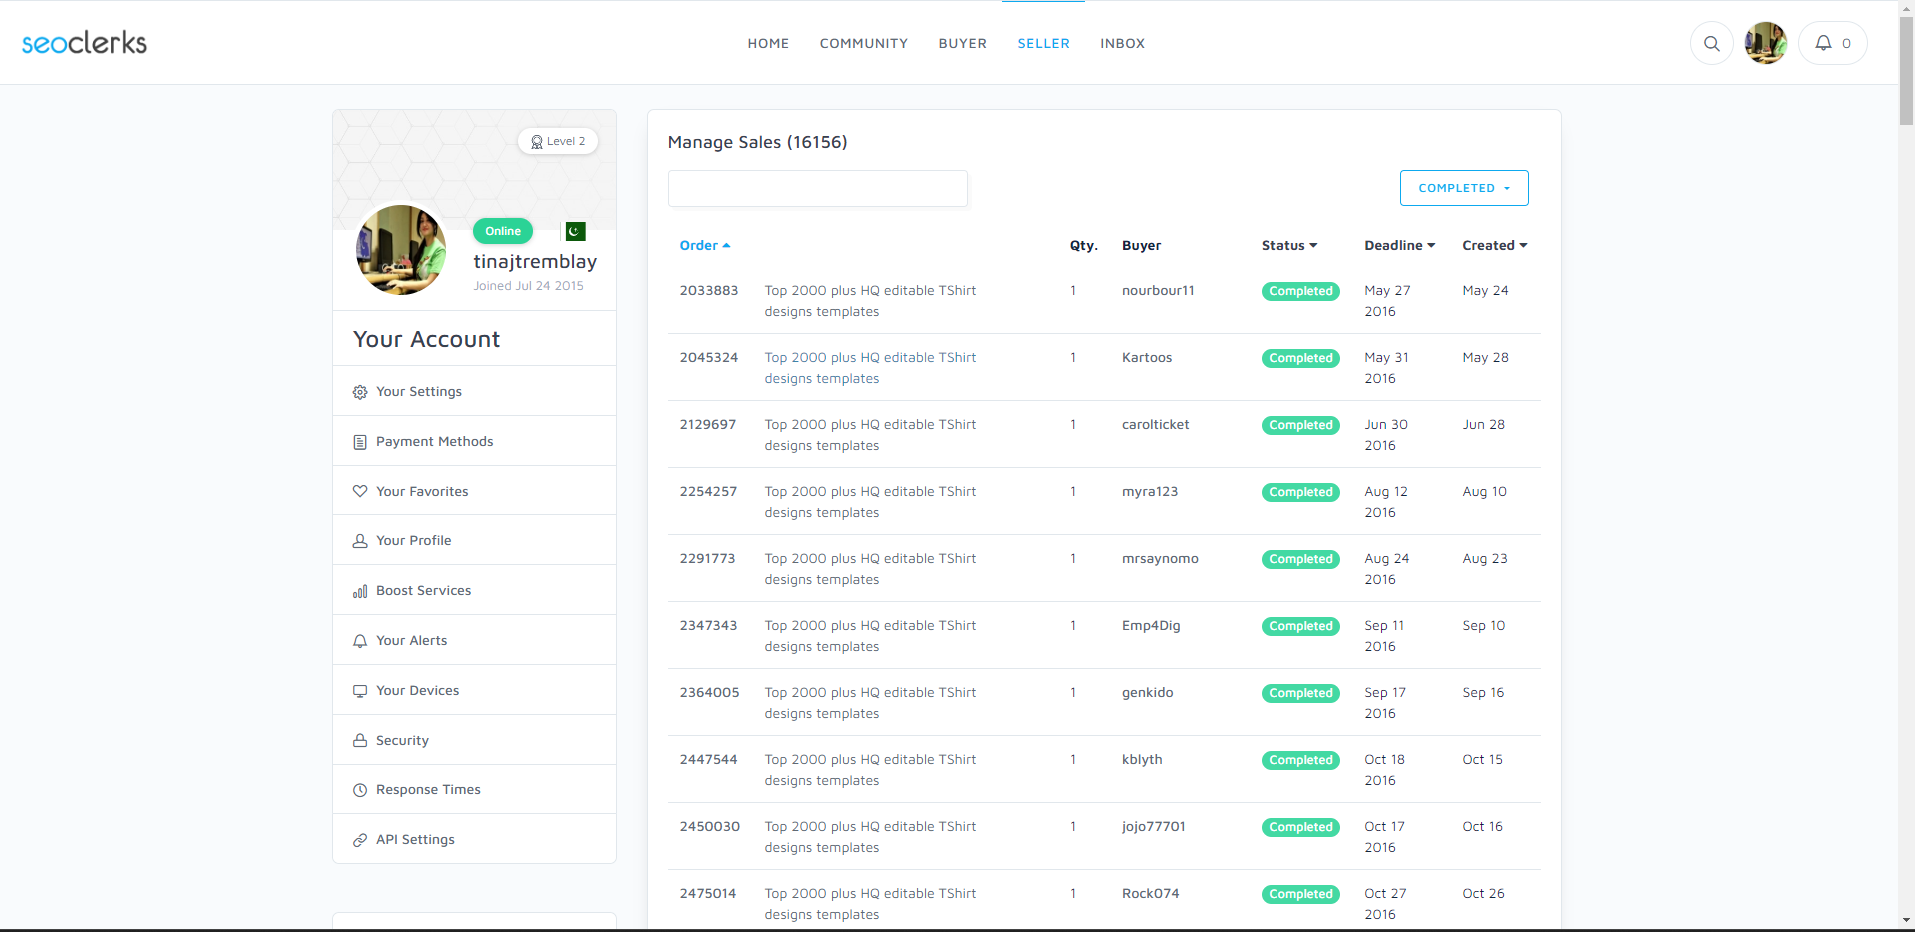Click the search magnifier icon
This screenshot has width=1915, height=932.
pos(1711,43)
